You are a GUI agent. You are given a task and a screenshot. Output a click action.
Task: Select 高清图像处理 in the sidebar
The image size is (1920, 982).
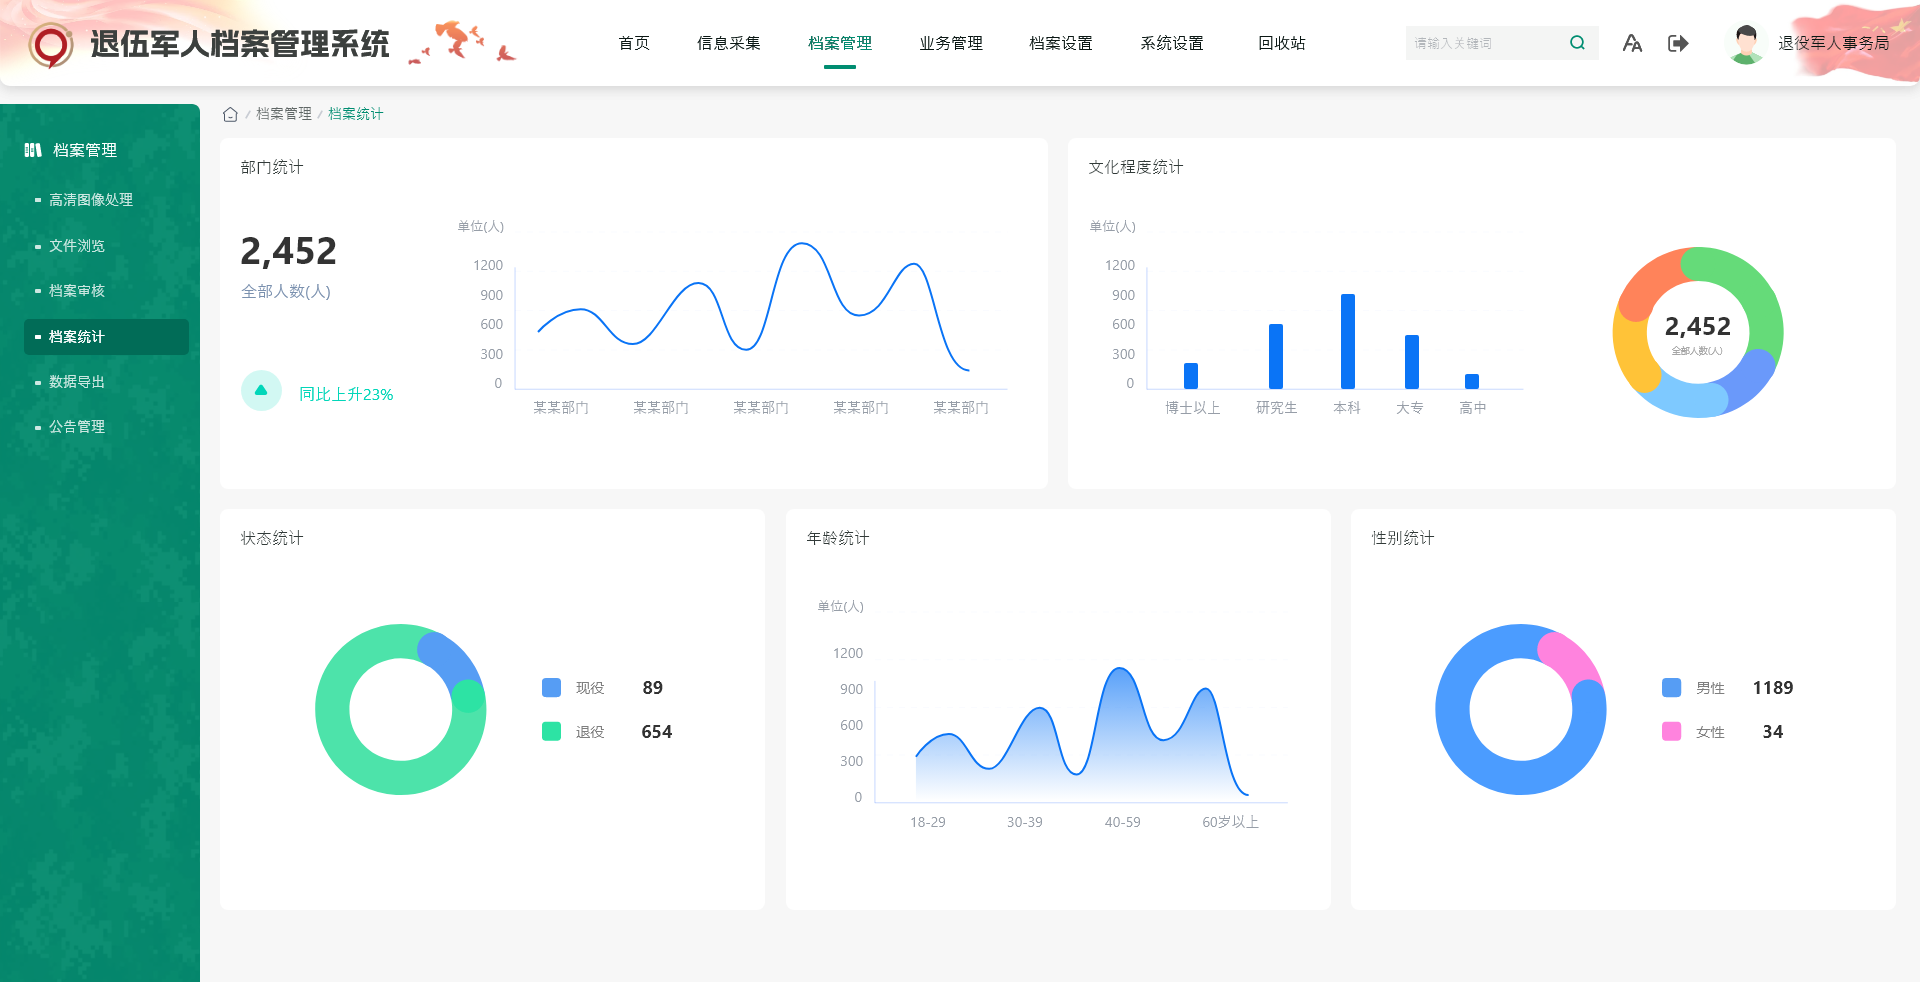coord(91,200)
